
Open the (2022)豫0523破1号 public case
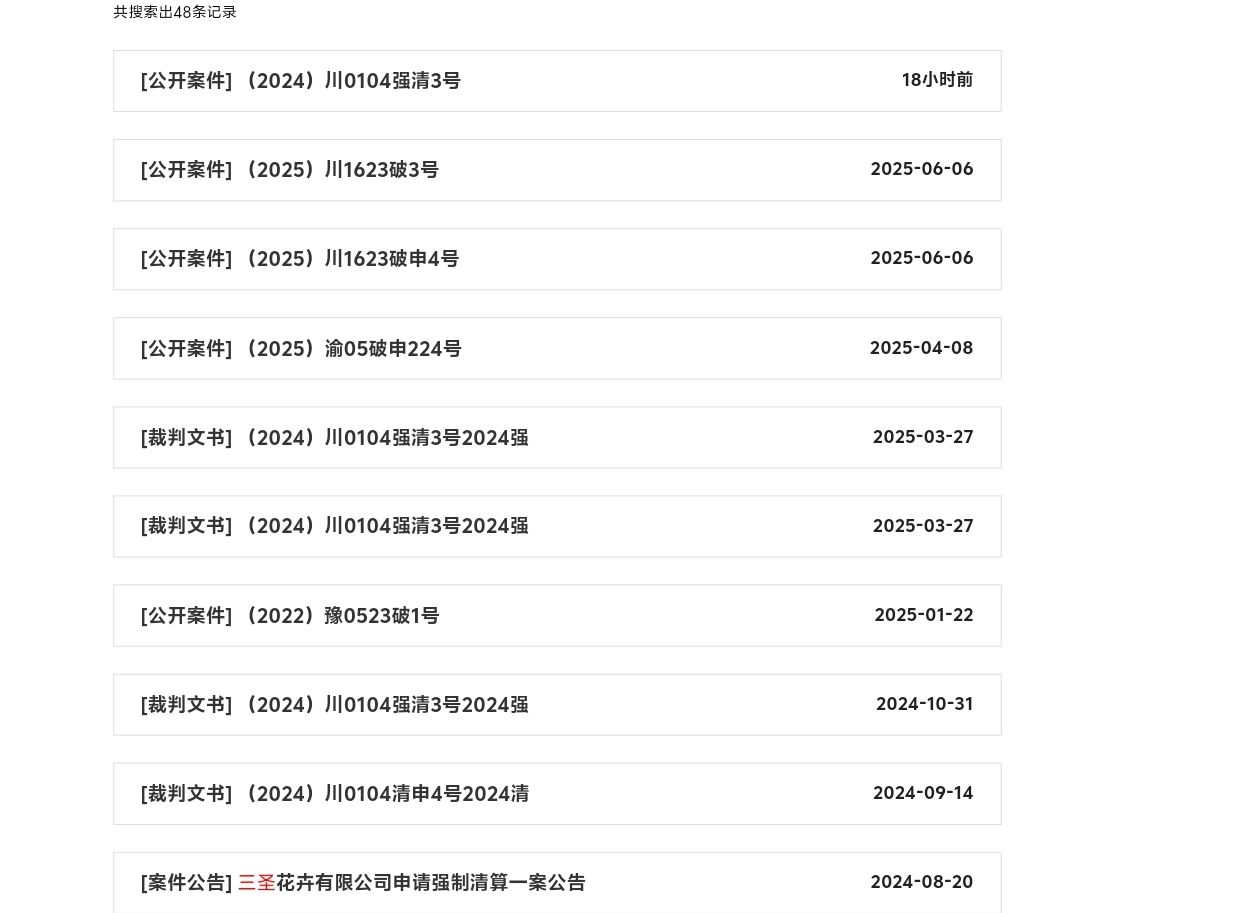click(x=557, y=615)
